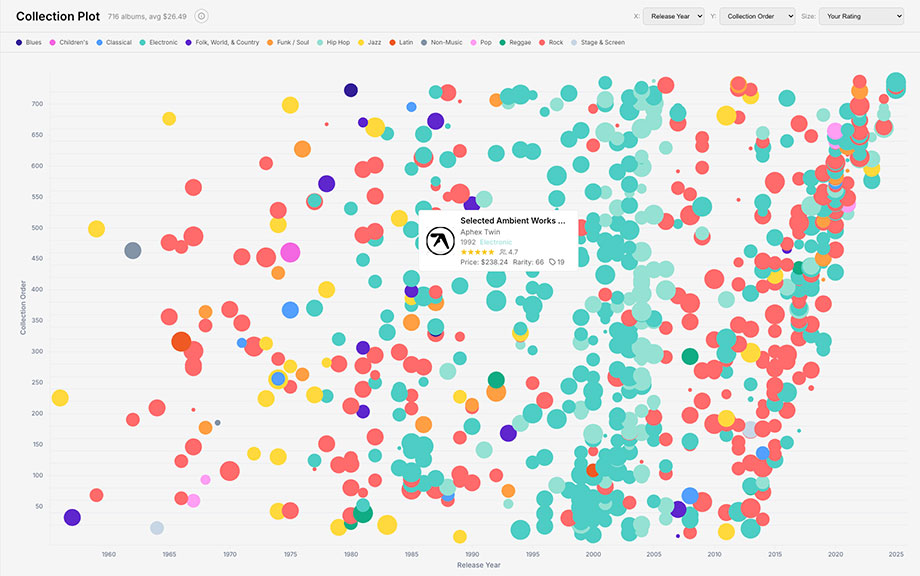This screenshot has height=576, width=920.
Task: Select the Pop legend dot
Action: coord(475,43)
